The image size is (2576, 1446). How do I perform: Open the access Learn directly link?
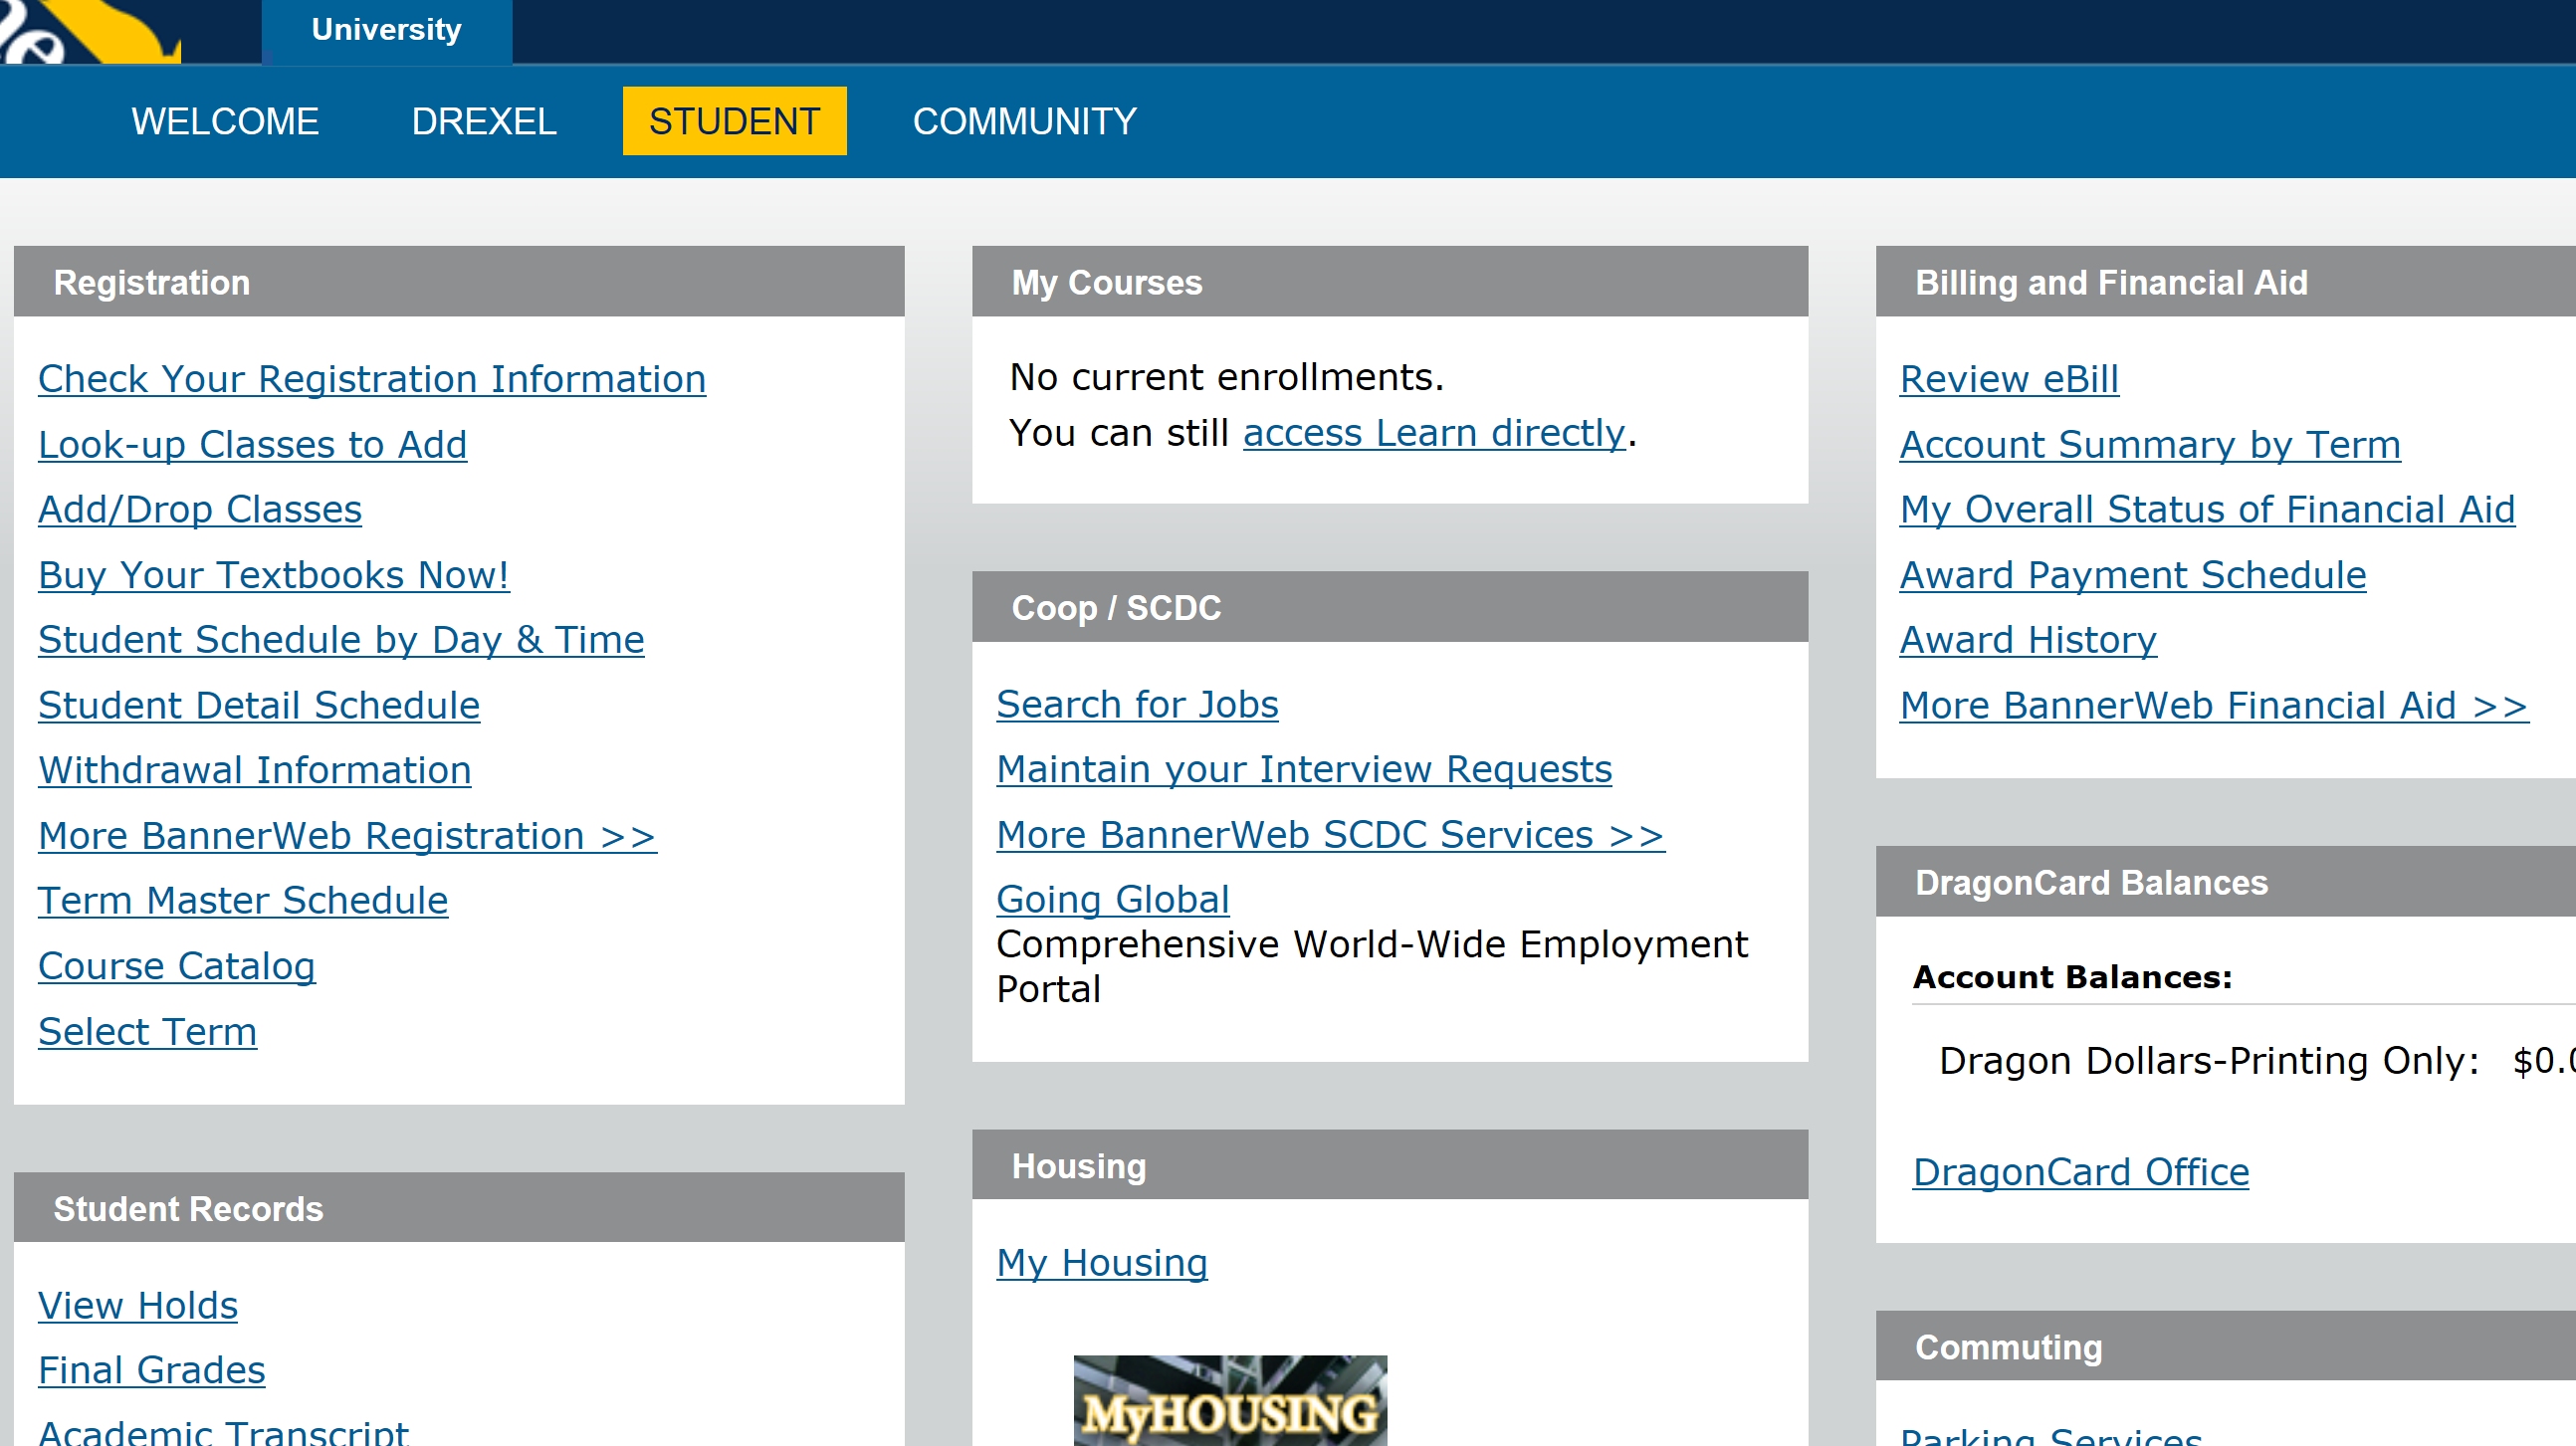pos(1434,434)
